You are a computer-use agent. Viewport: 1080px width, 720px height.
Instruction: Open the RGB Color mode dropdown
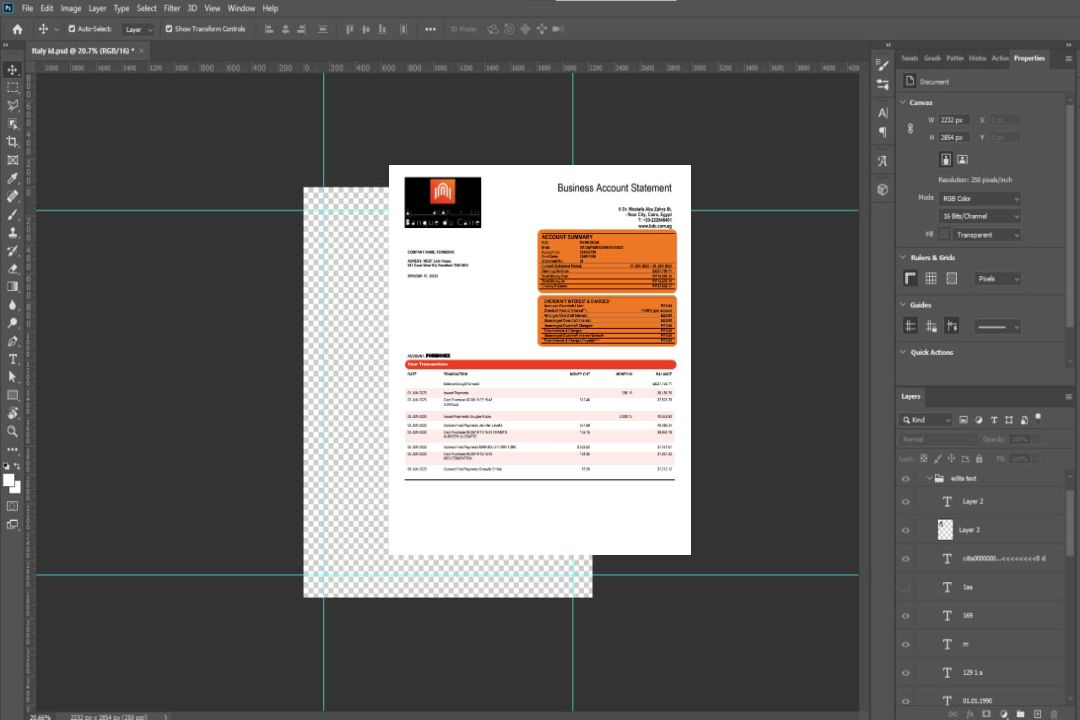tap(980, 199)
